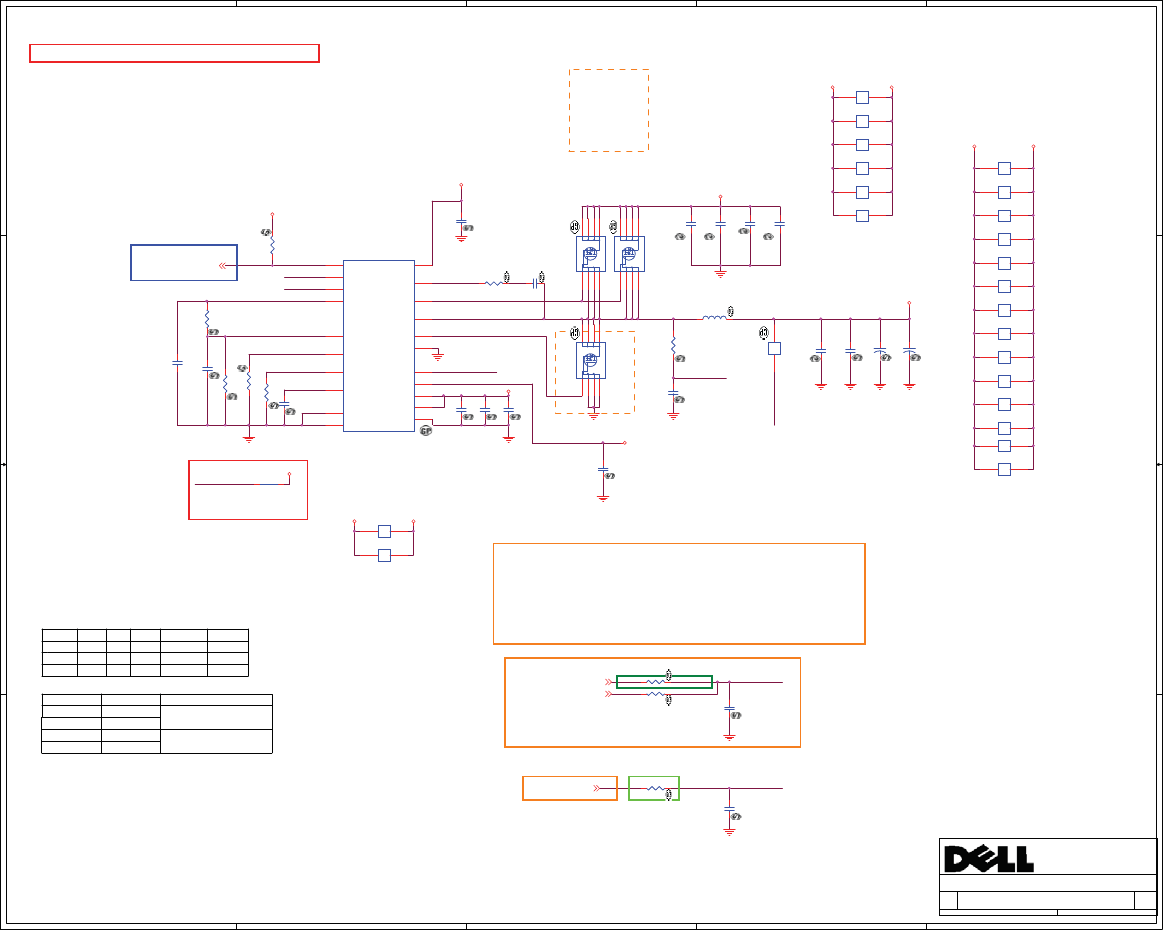1163x930 pixels.
Task: Click the "GP" marker below the IC
Action: pos(426,431)
